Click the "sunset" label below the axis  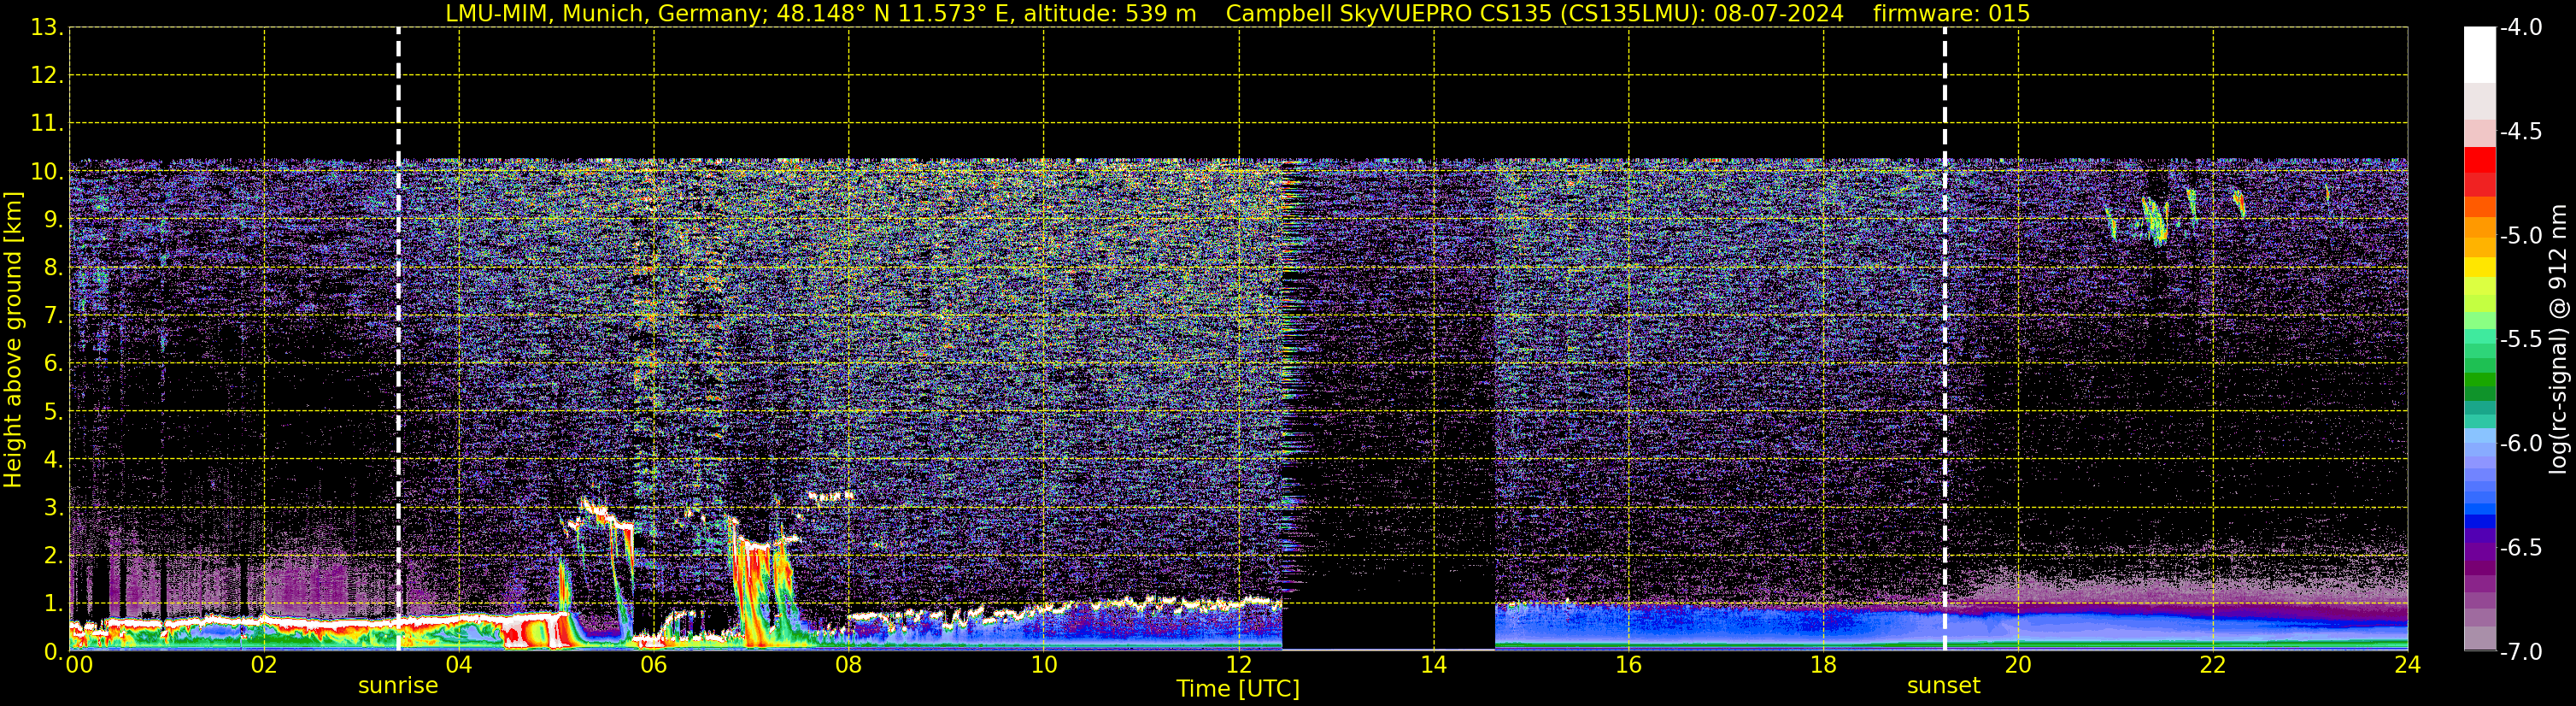(x=1943, y=686)
